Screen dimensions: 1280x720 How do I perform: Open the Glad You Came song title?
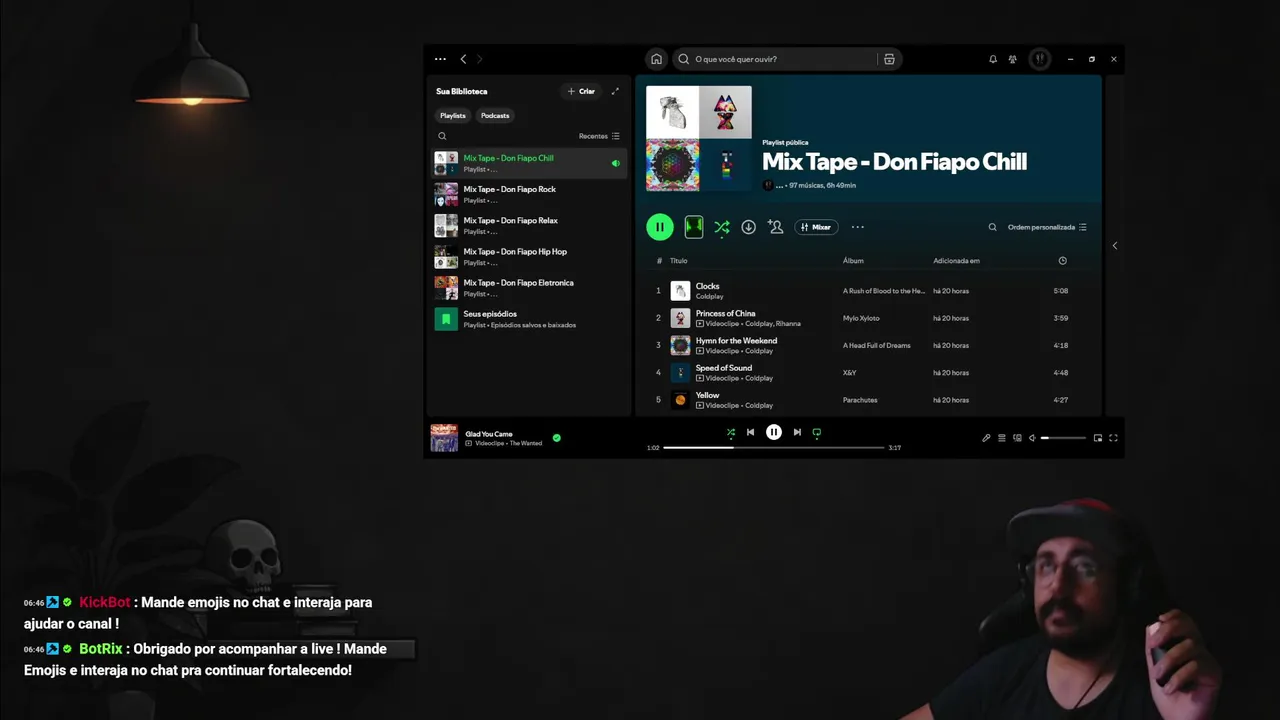tap(489, 434)
